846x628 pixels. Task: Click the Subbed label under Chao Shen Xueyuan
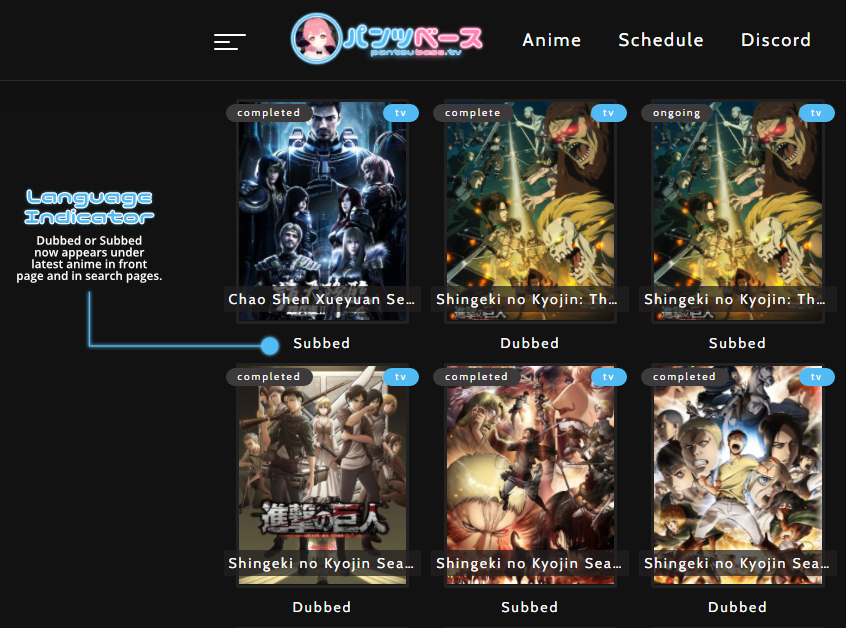pyautogui.click(x=322, y=343)
